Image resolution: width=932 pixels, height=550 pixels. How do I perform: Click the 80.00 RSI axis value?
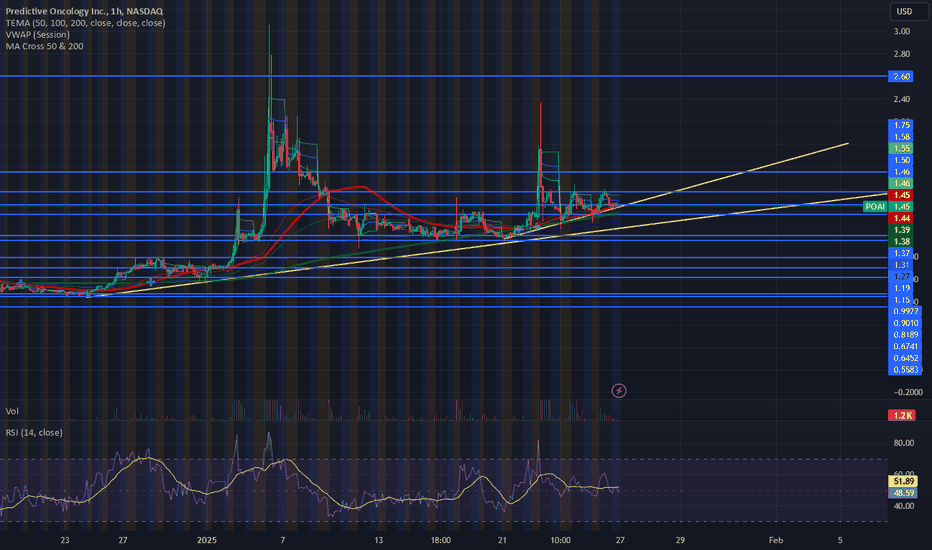(x=903, y=443)
